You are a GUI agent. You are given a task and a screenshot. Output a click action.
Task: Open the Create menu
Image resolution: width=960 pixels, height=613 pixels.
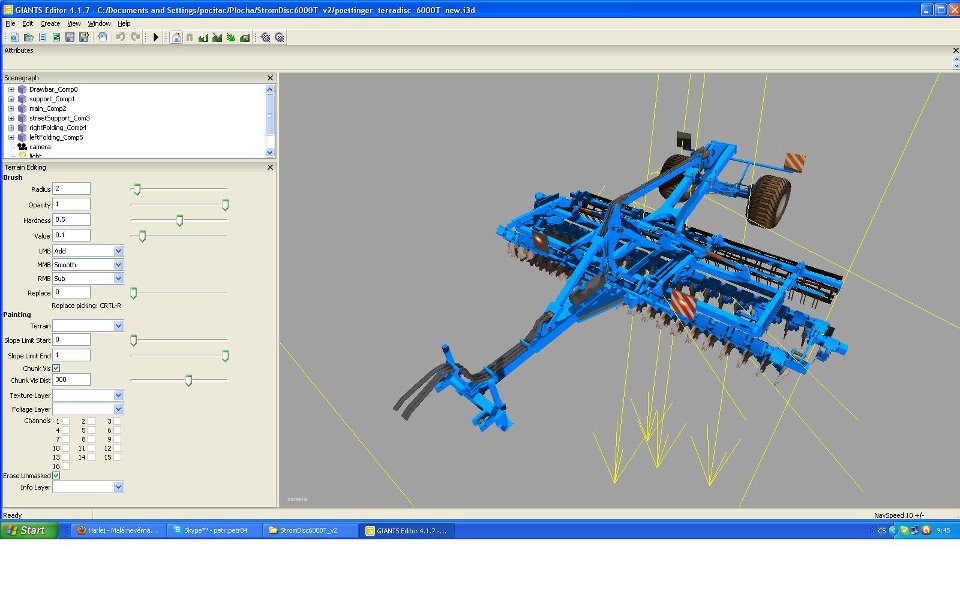pos(50,23)
